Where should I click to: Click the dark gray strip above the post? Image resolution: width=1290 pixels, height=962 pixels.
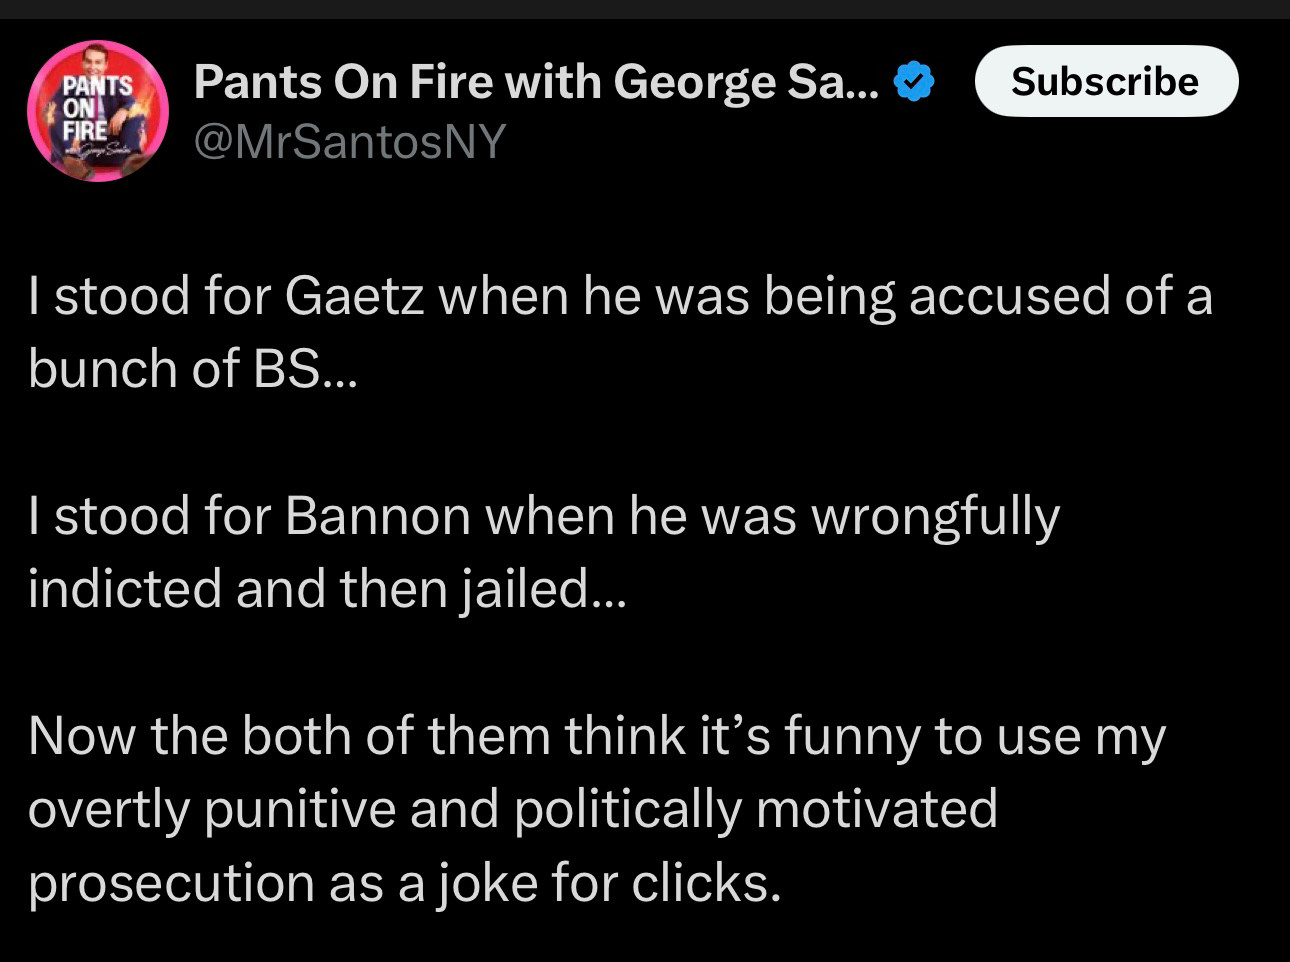pyautogui.click(x=645, y=9)
